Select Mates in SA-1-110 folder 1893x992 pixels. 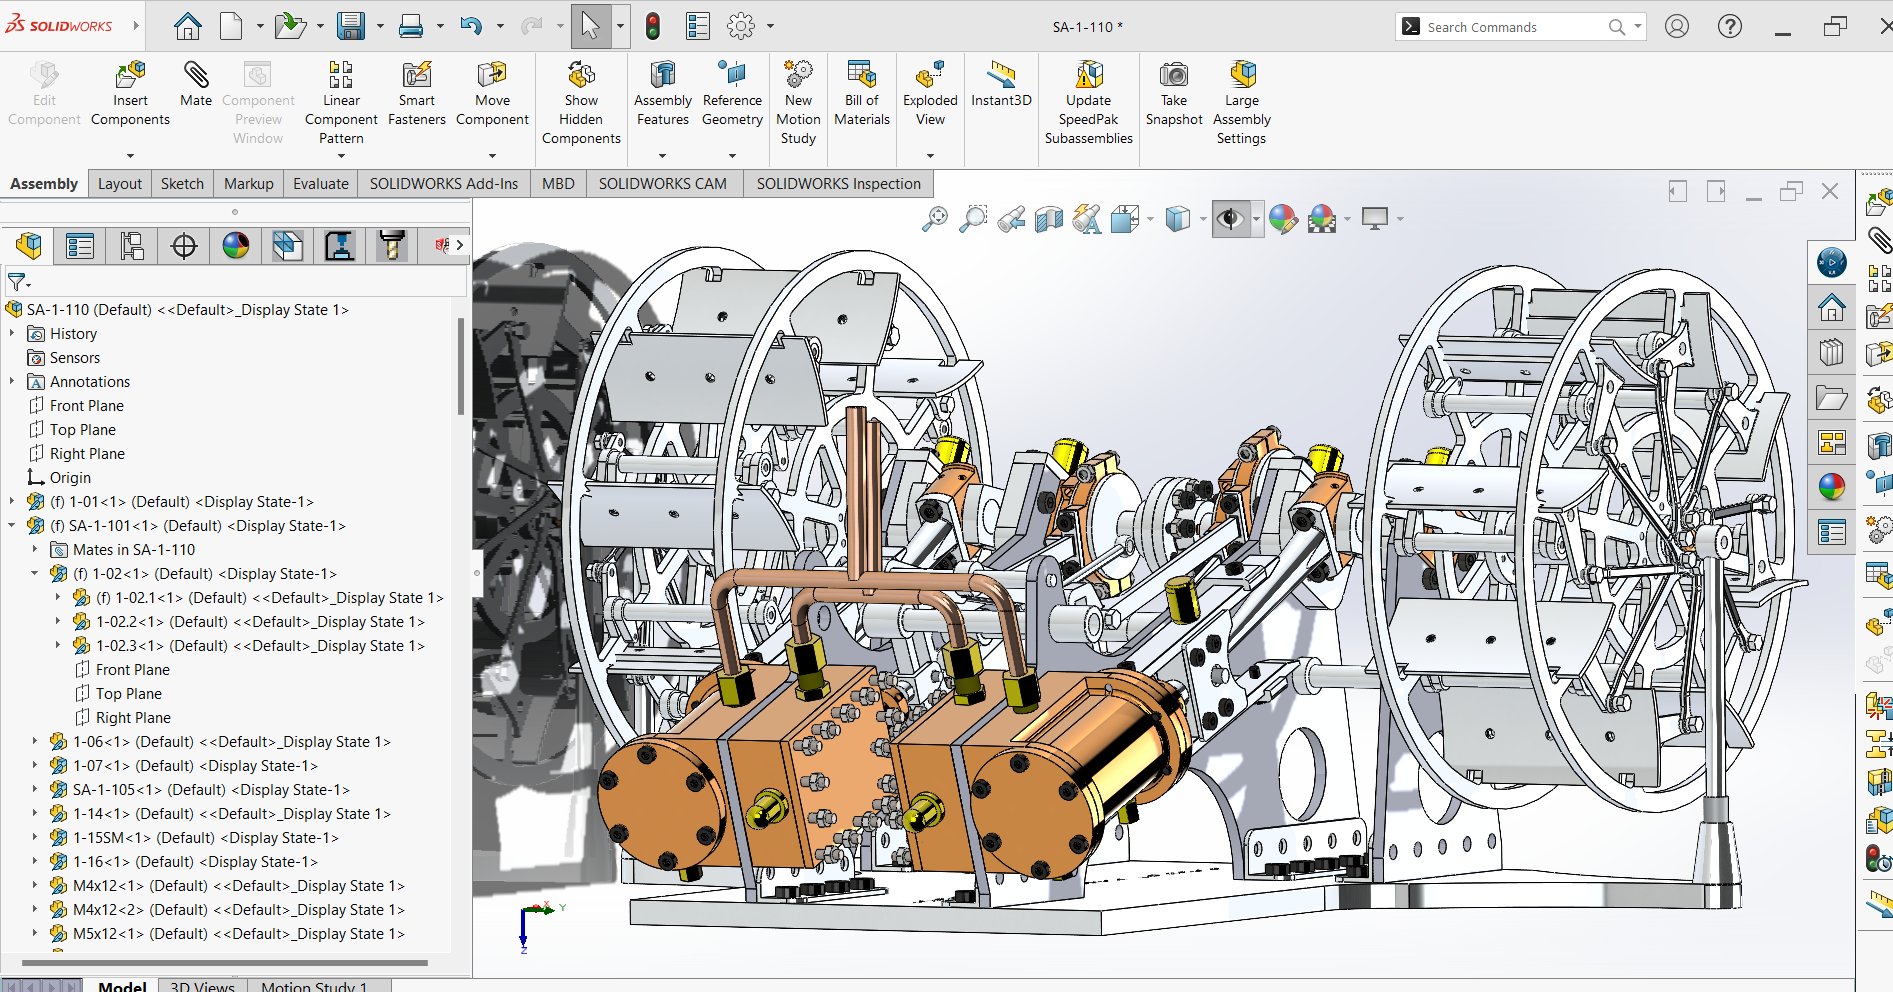click(134, 549)
